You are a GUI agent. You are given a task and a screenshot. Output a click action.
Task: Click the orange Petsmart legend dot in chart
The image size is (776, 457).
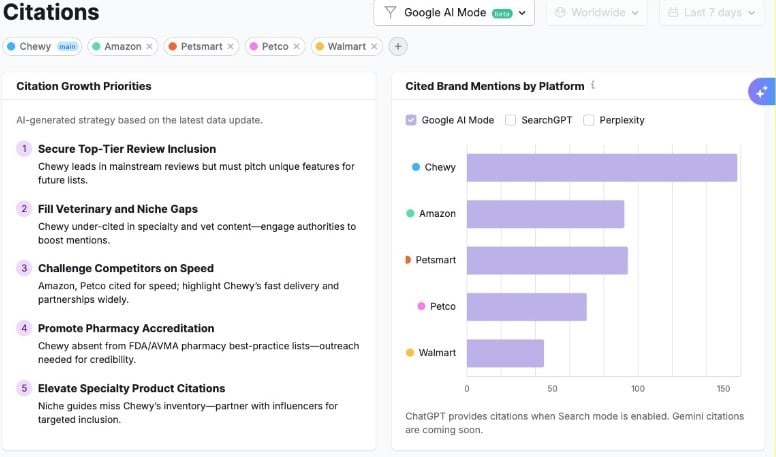(x=408, y=259)
